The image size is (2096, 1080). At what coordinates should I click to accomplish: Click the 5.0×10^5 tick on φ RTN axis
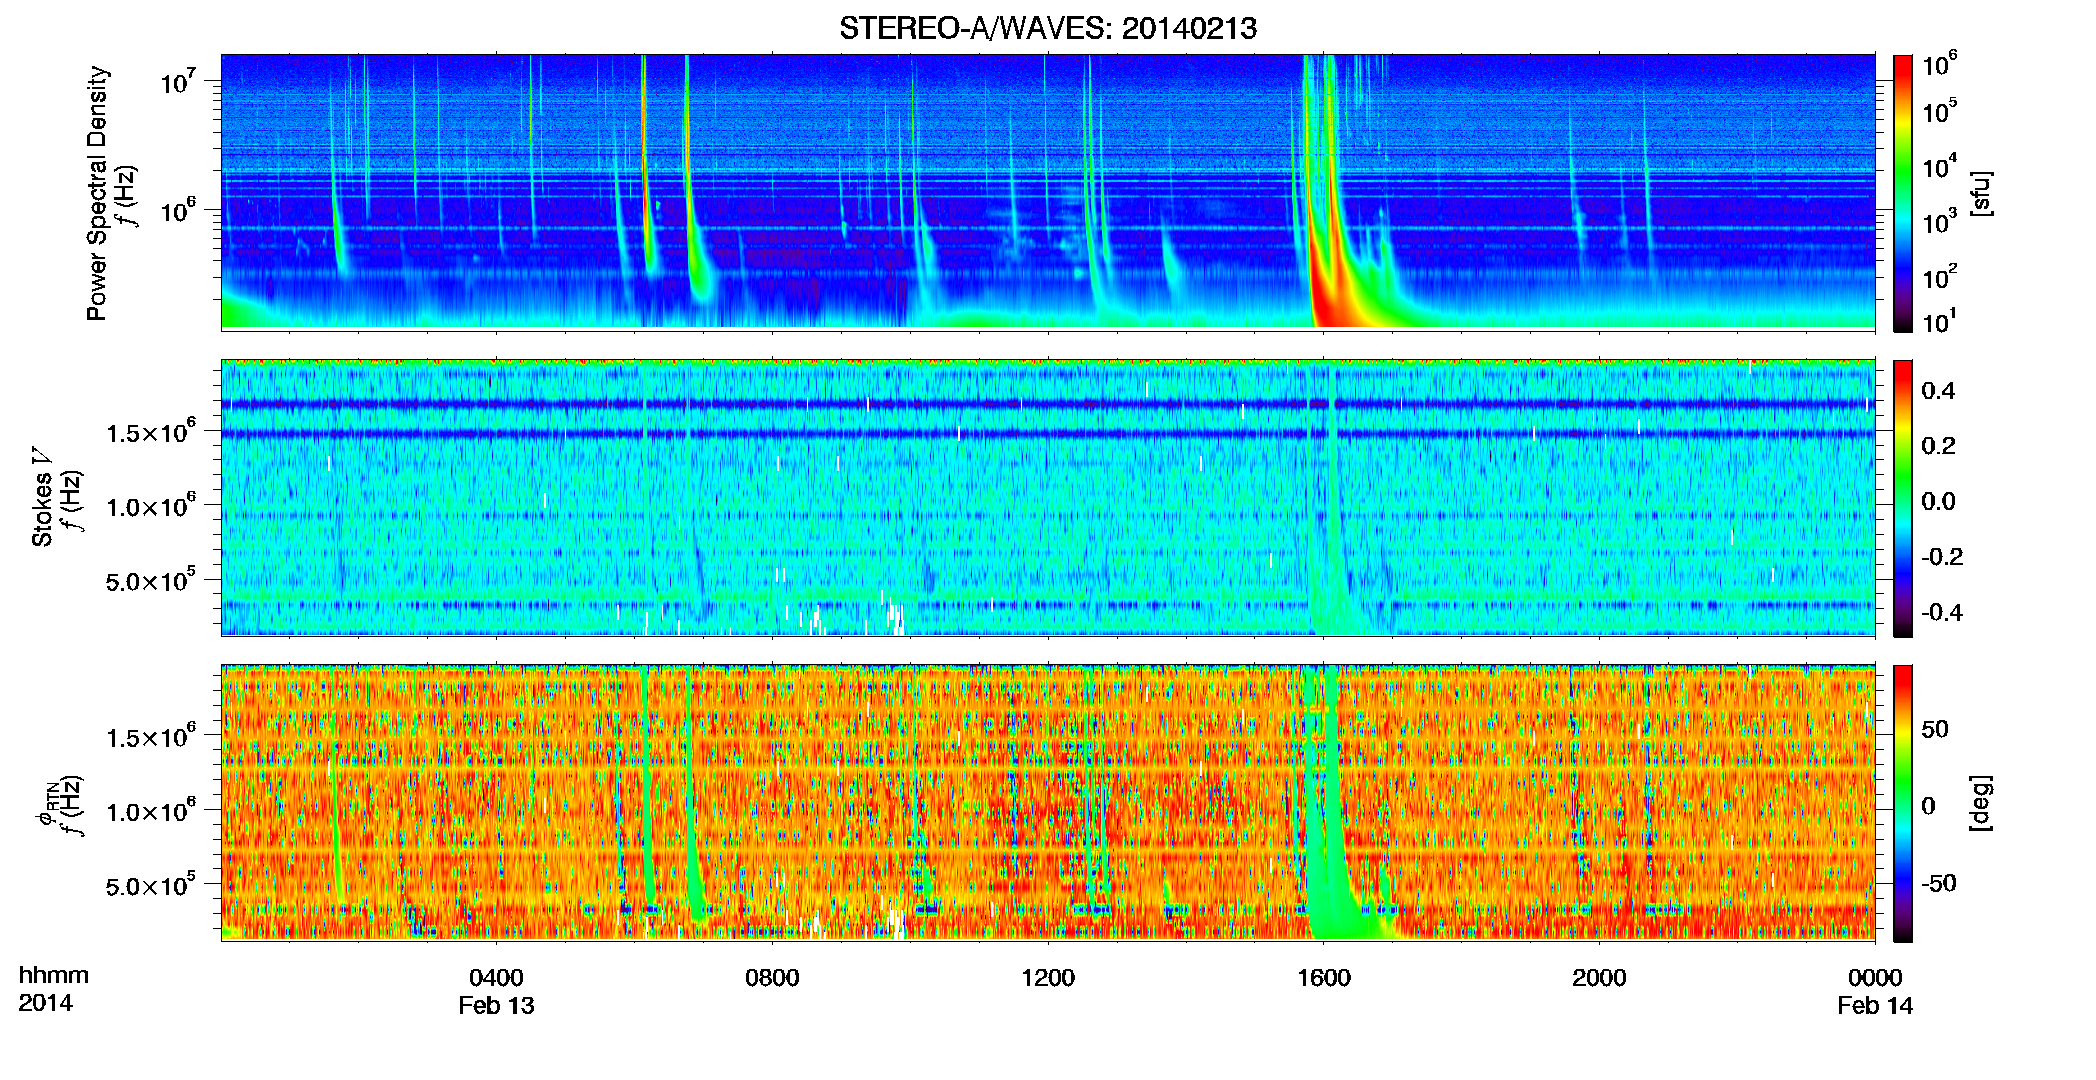point(150,885)
